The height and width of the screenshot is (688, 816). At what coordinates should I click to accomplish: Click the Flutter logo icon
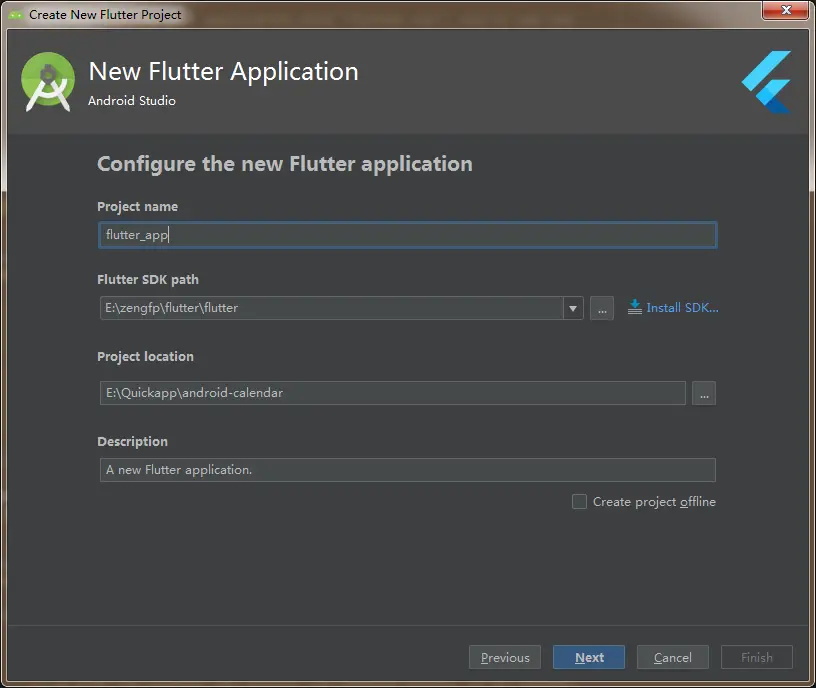pos(767,82)
